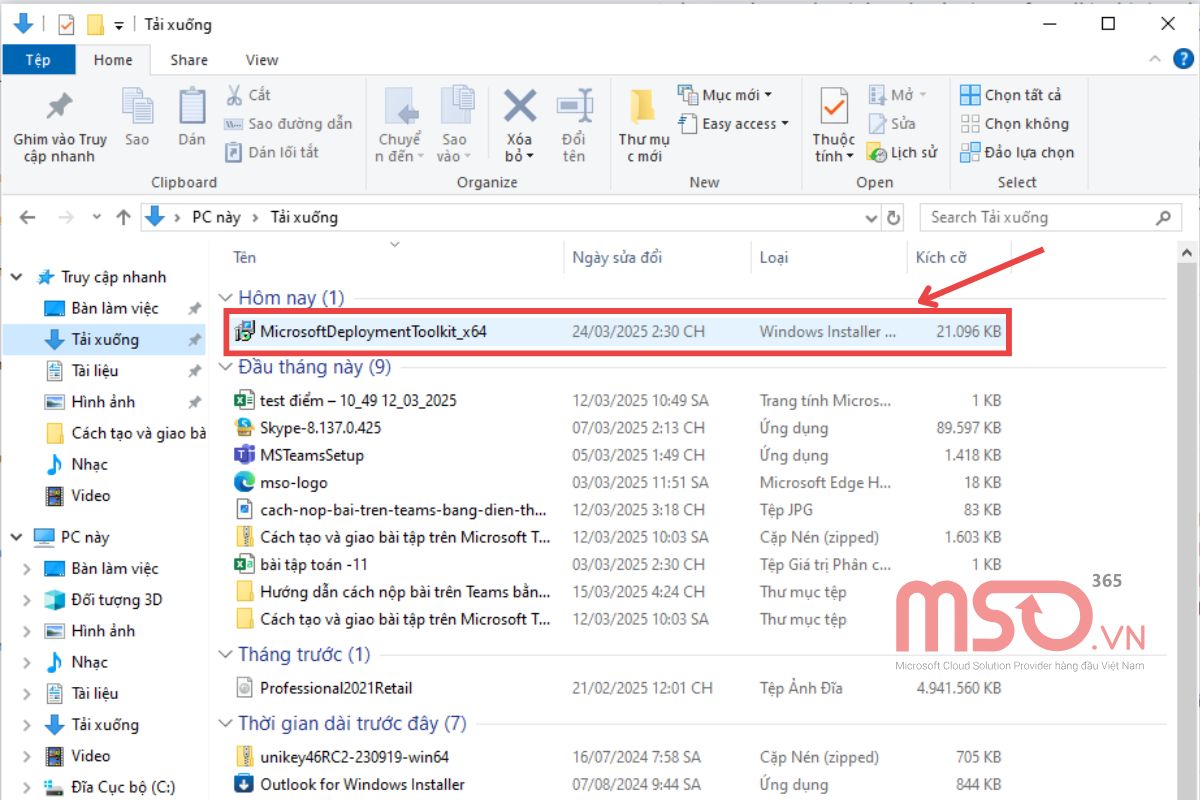
Task: Click Thư mục mới new folder icon
Action: tap(642, 108)
